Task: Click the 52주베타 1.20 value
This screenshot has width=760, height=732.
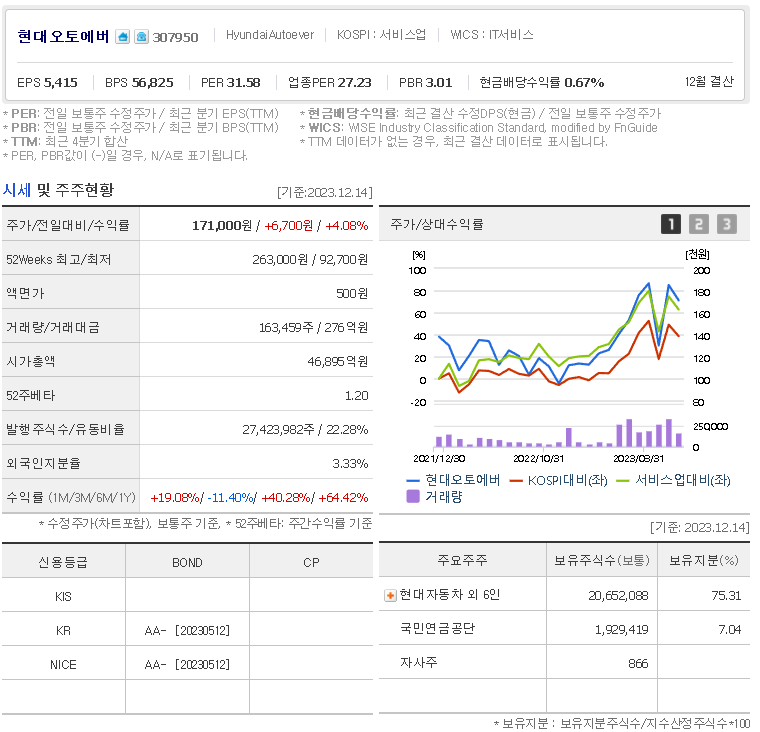Action: pos(356,396)
